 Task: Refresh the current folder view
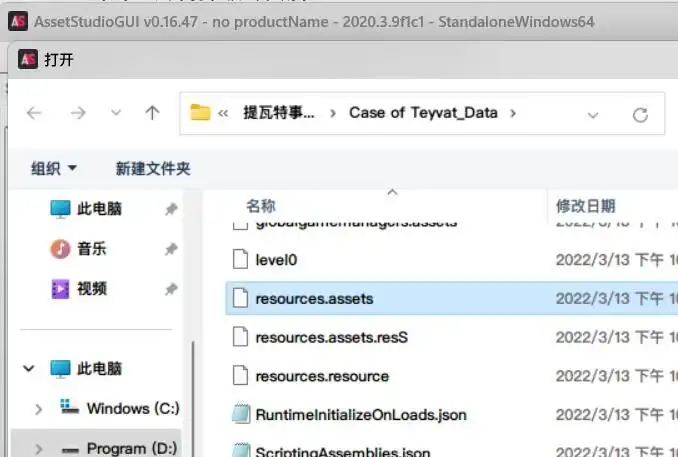(x=640, y=113)
